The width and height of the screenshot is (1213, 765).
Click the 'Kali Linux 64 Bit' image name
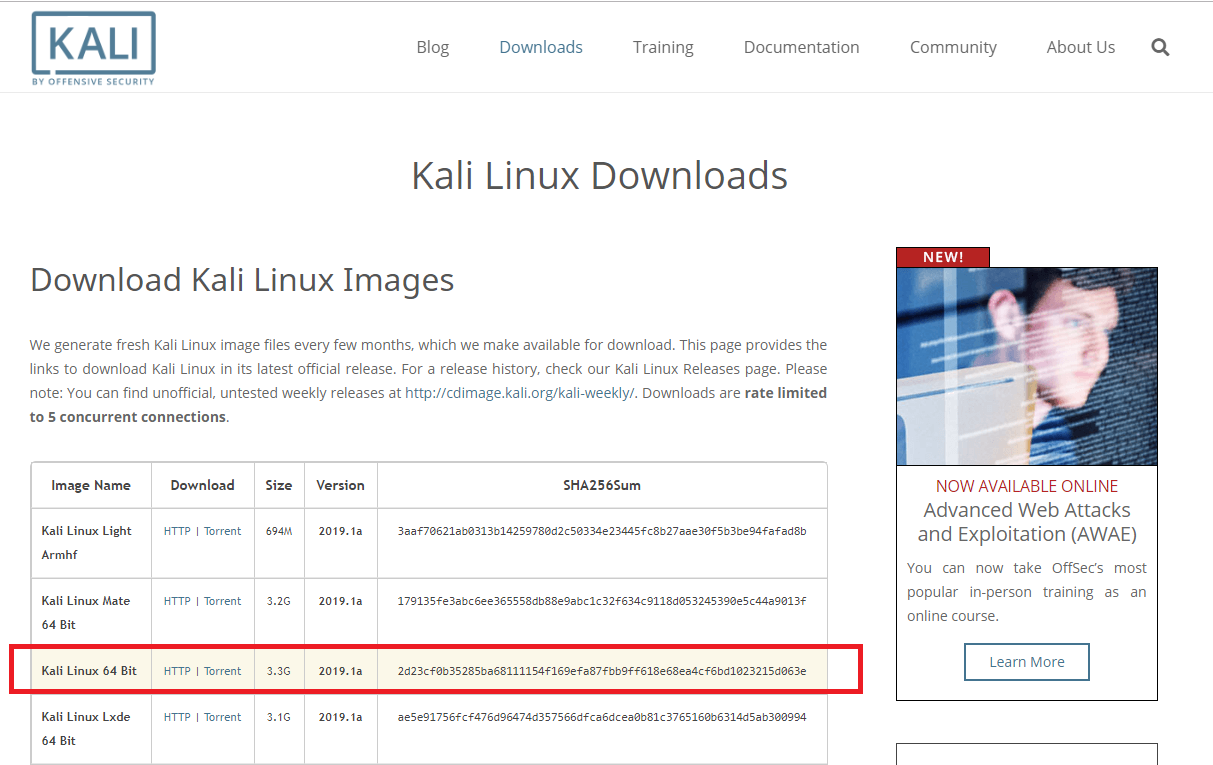[x=89, y=671]
